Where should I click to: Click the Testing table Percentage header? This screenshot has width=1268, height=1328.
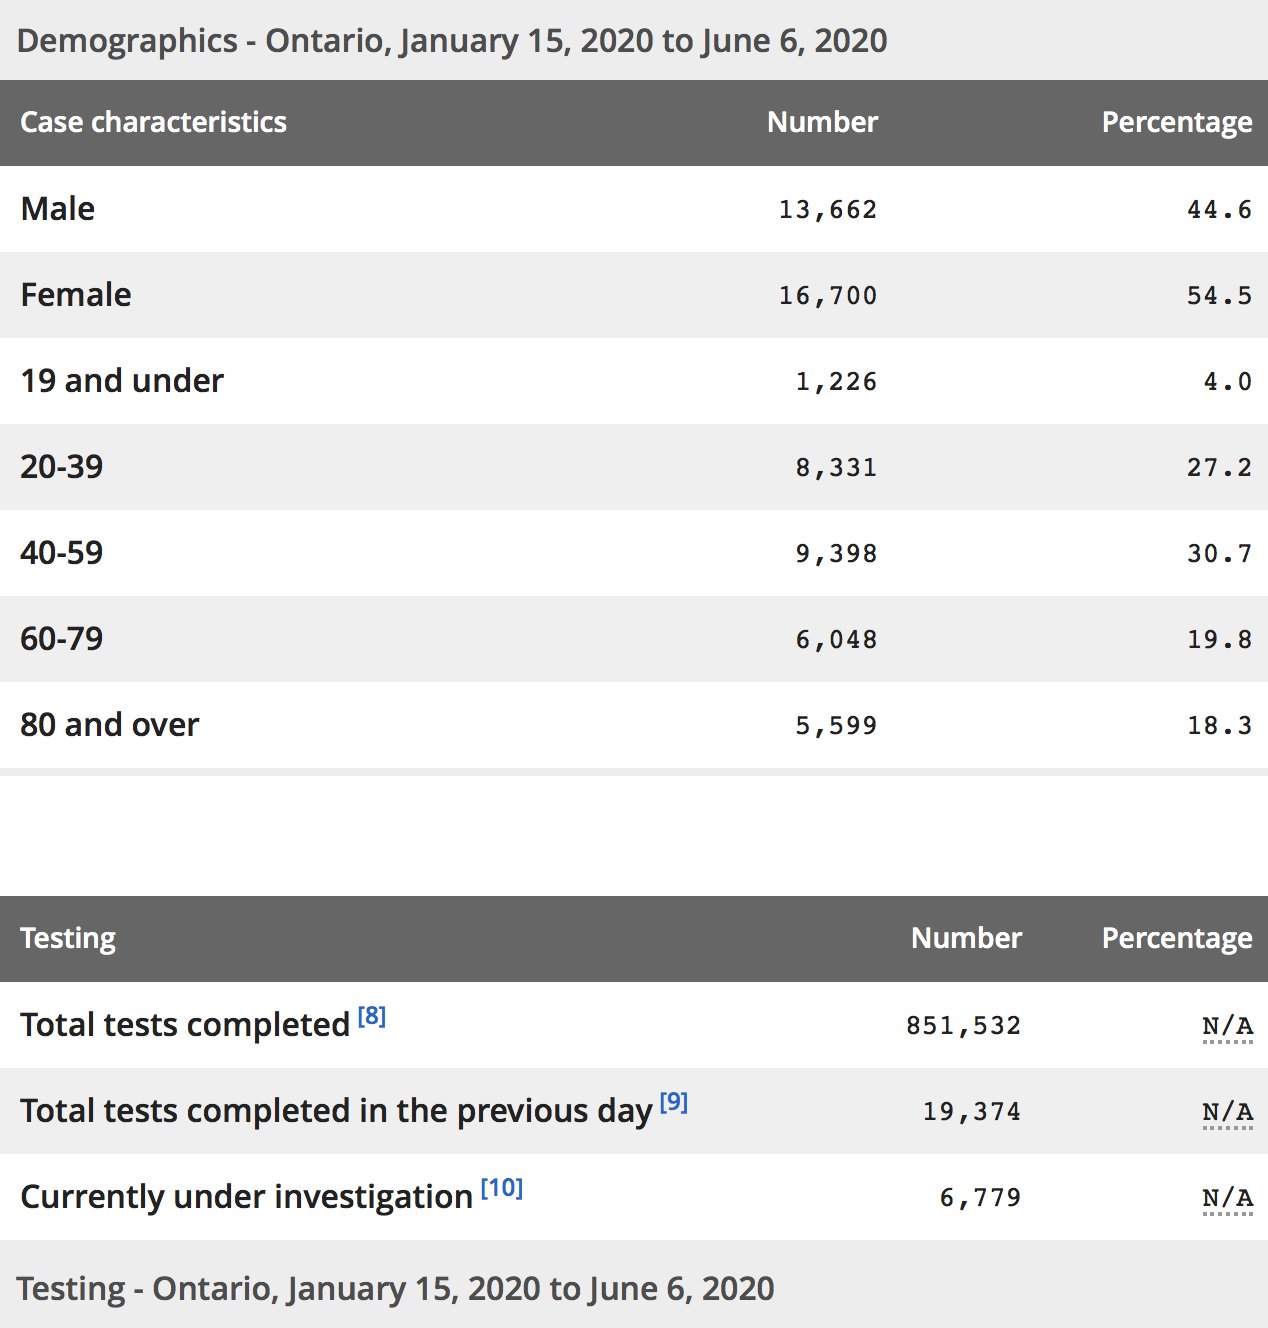click(1176, 938)
